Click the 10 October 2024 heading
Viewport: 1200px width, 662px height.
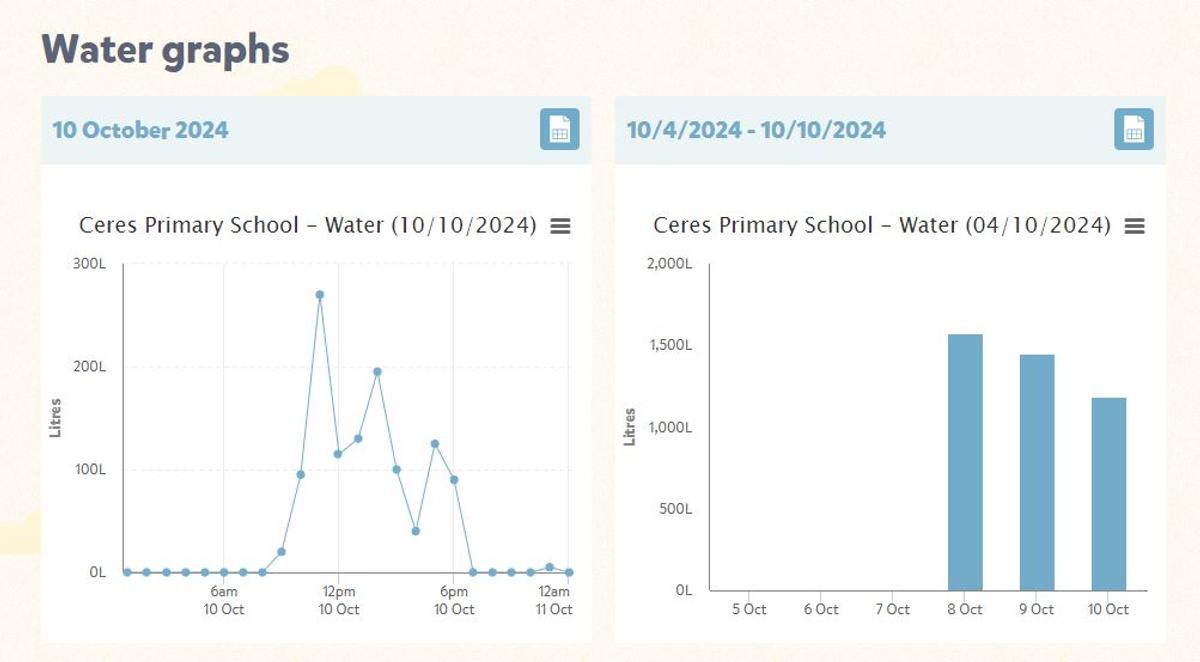click(x=140, y=130)
